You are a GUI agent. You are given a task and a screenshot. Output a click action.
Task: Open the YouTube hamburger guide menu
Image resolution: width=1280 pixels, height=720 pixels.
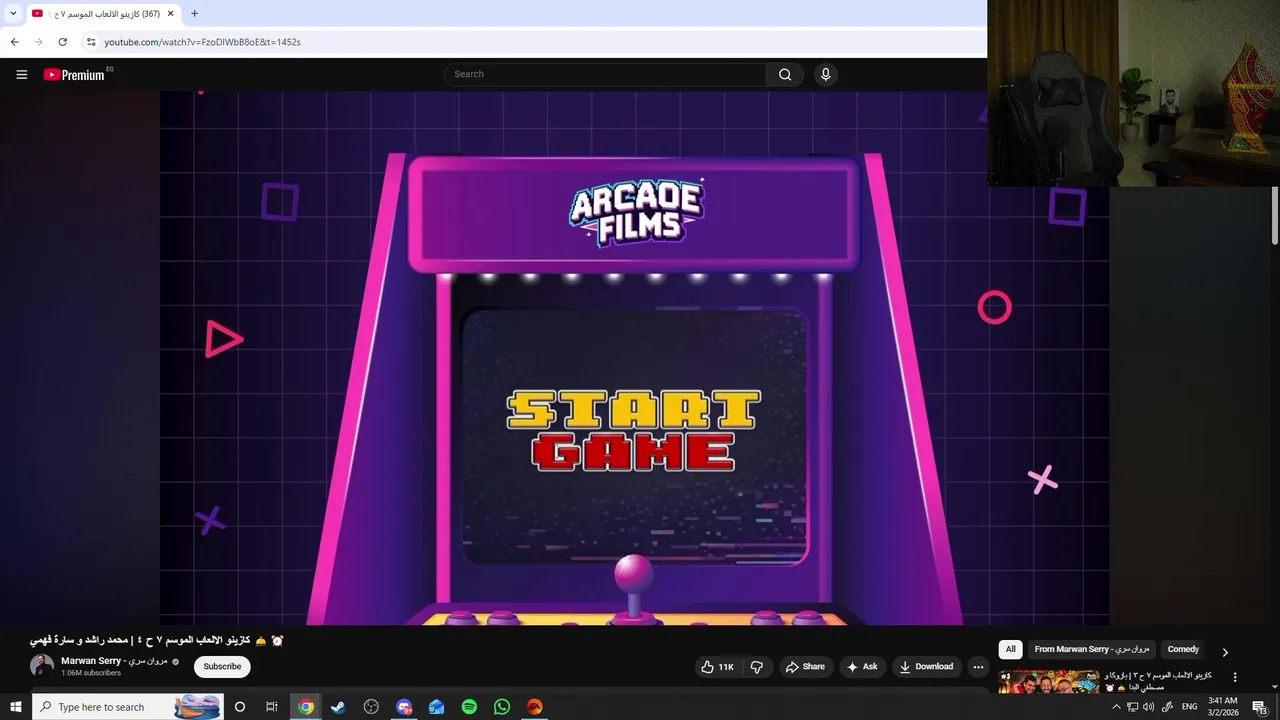coord(21,75)
